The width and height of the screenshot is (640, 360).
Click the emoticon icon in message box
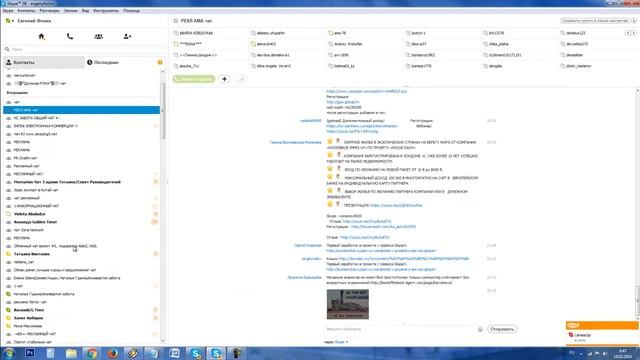pyautogui.click(x=480, y=329)
